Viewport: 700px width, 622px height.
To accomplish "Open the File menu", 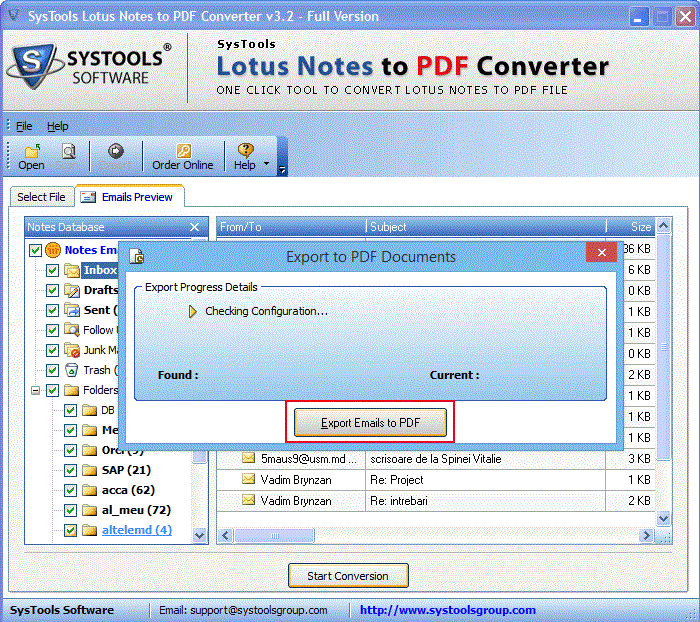I will point(24,126).
